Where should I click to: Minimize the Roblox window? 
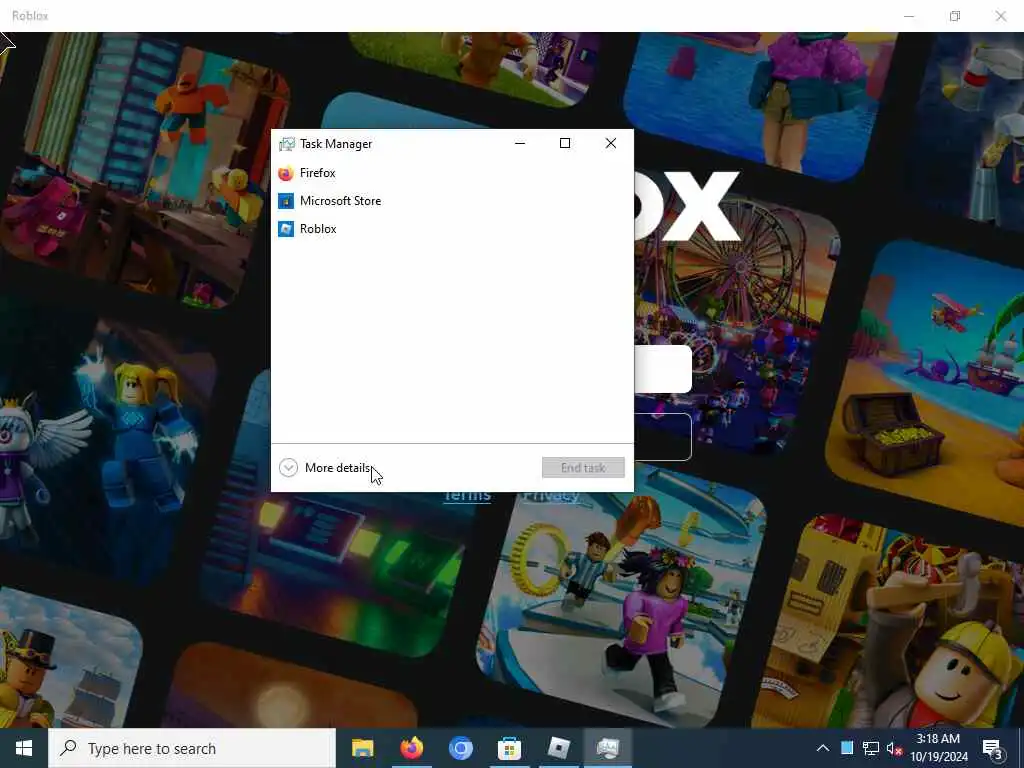pyautogui.click(x=909, y=16)
